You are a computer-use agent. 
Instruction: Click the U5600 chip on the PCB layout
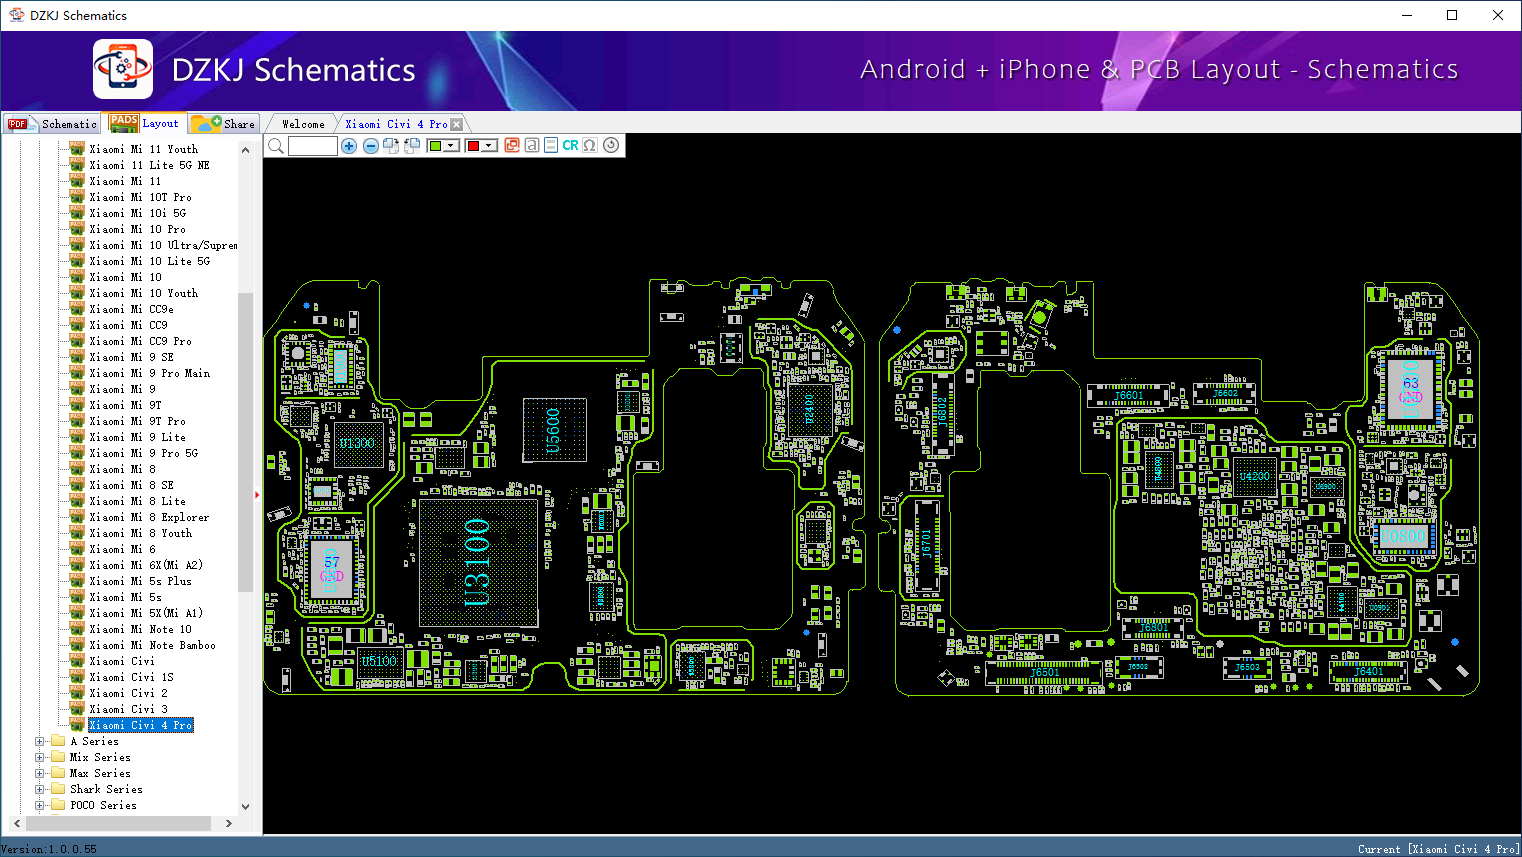coord(554,430)
